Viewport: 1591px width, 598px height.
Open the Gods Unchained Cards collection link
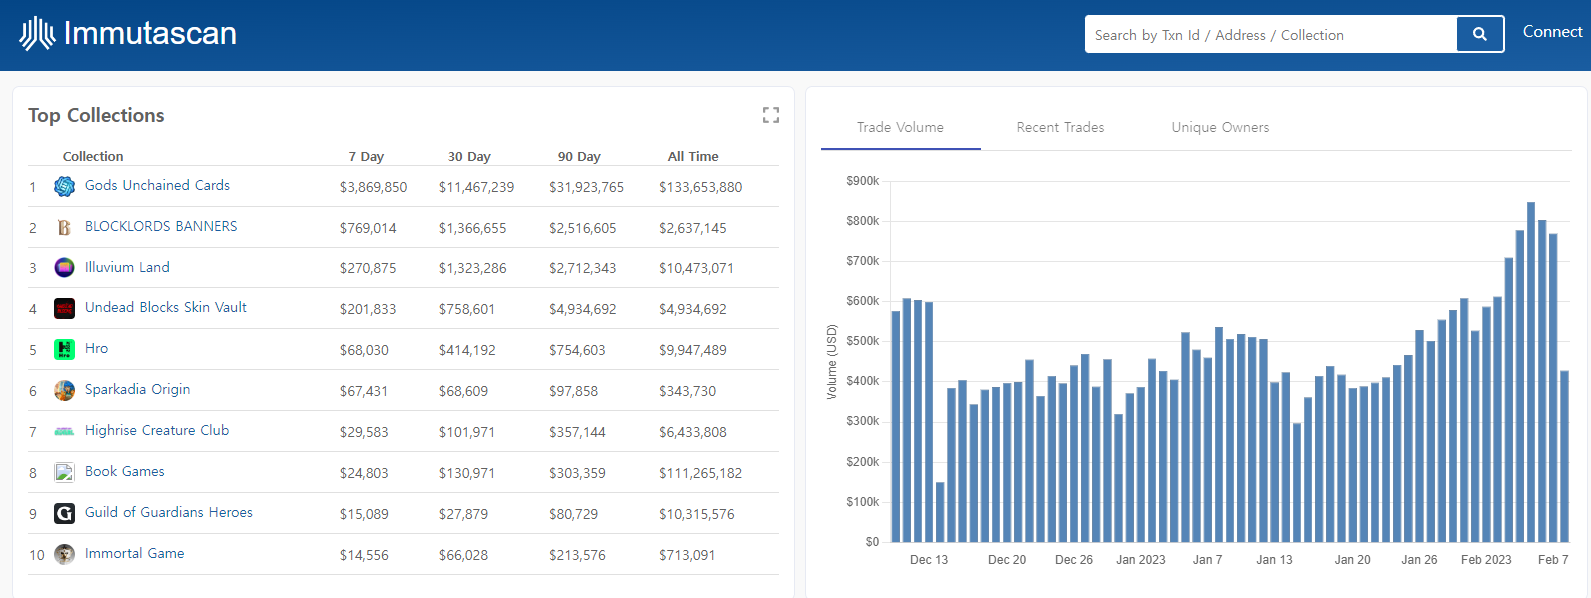pyautogui.click(x=157, y=185)
